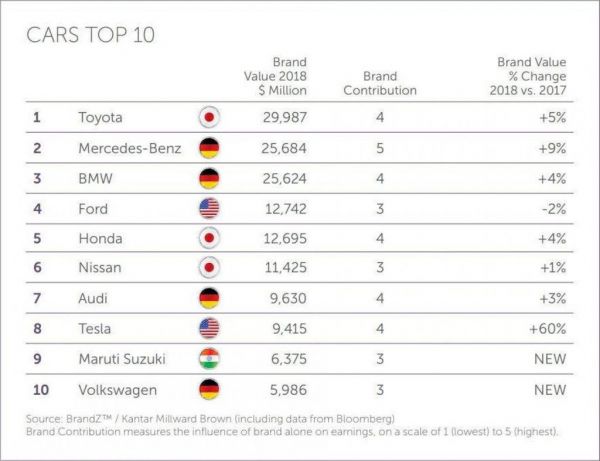Image resolution: width=600 pixels, height=461 pixels.
Task: Click the US flag beside Tesla
Action: tap(210, 328)
